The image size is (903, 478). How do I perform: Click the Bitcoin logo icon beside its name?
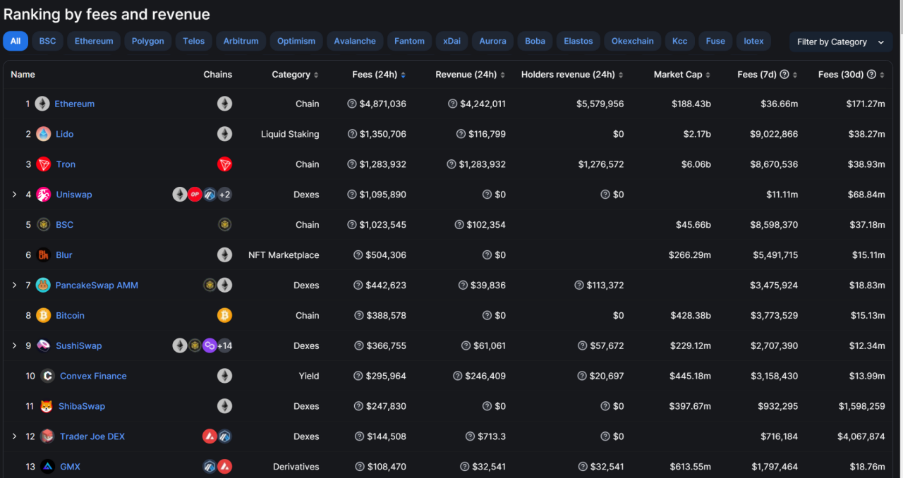pyautogui.click(x=43, y=316)
